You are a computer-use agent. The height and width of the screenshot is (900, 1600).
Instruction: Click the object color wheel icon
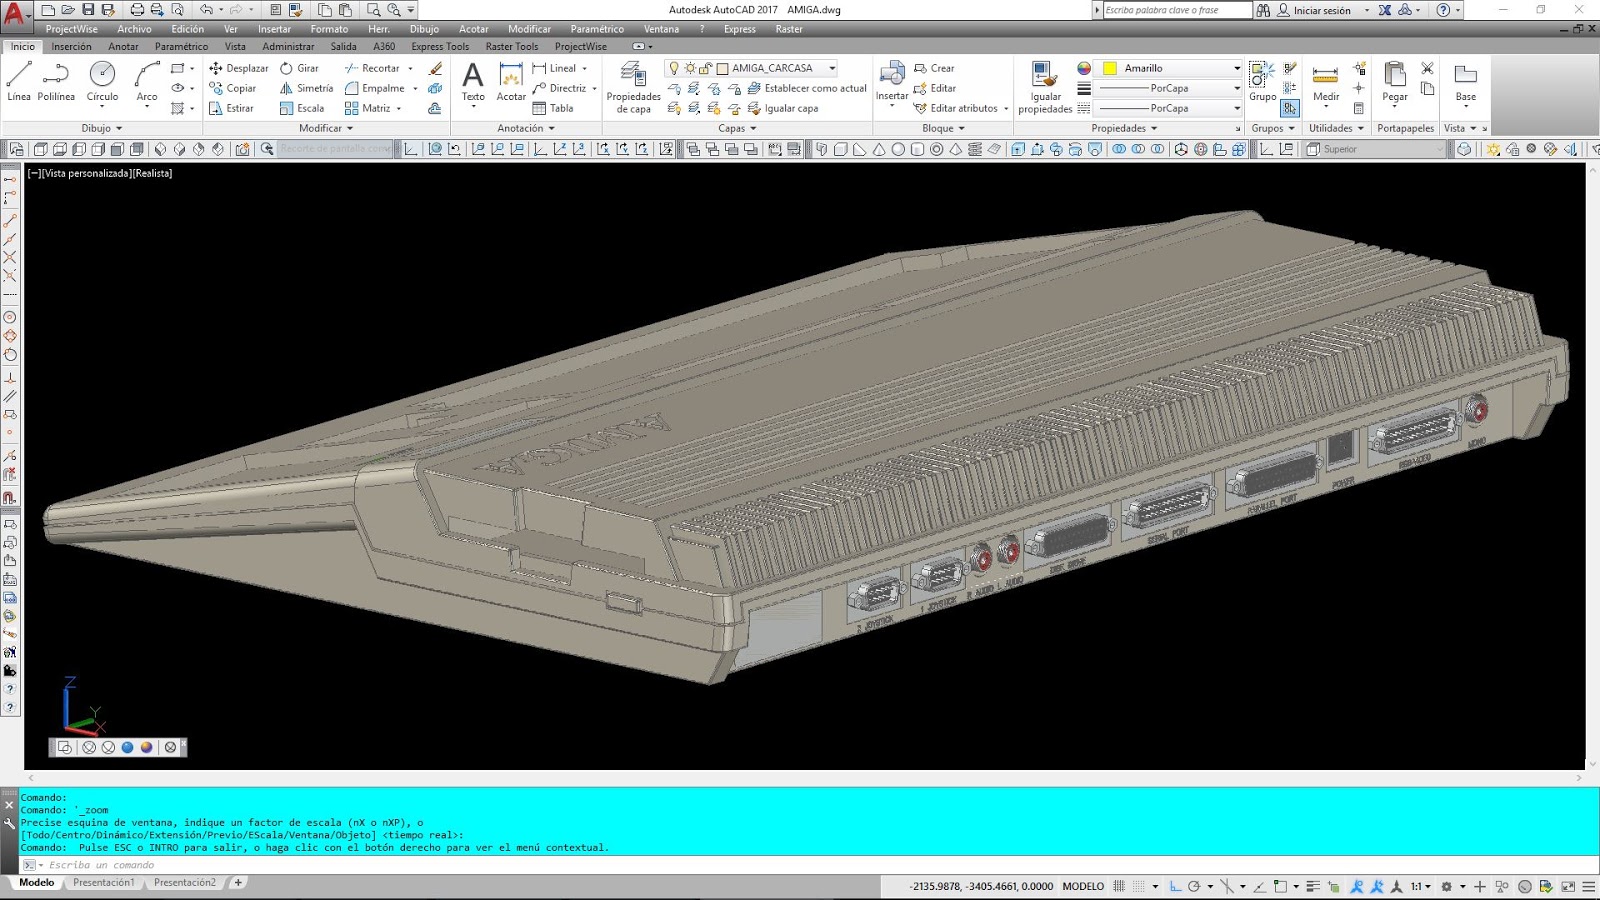click(x=1084, y=68)
